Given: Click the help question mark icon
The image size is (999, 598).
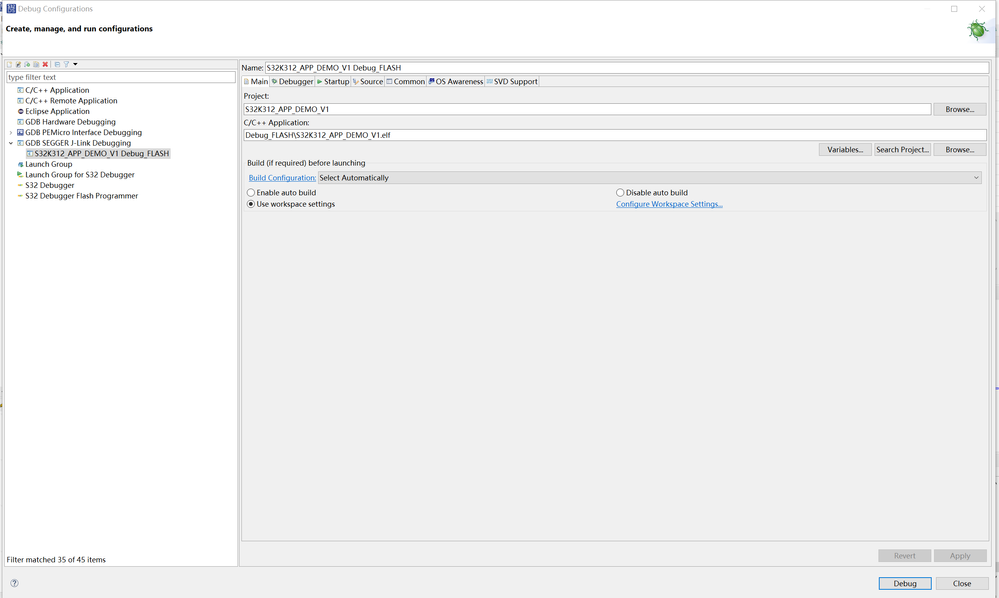Looking at the screenshot, I should [14, 583].
